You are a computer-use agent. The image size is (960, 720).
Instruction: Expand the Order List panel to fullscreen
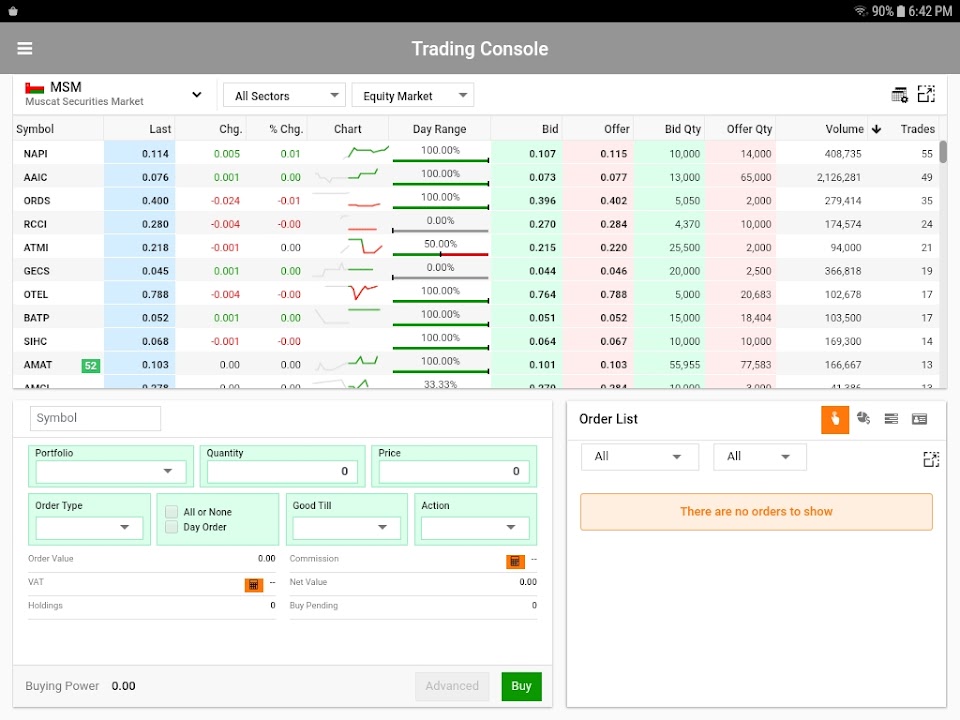(x=930, y=459)
